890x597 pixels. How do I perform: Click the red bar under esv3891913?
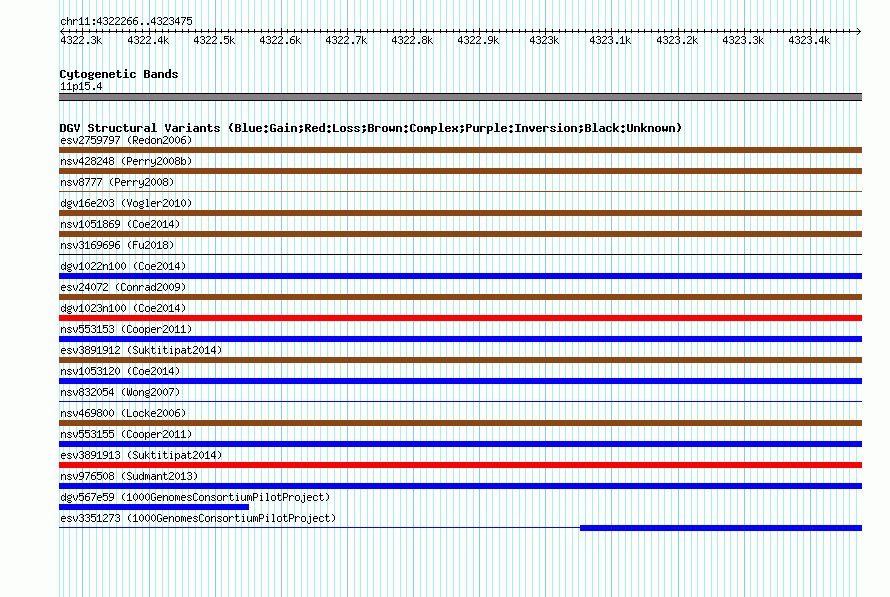click(460, 465)
